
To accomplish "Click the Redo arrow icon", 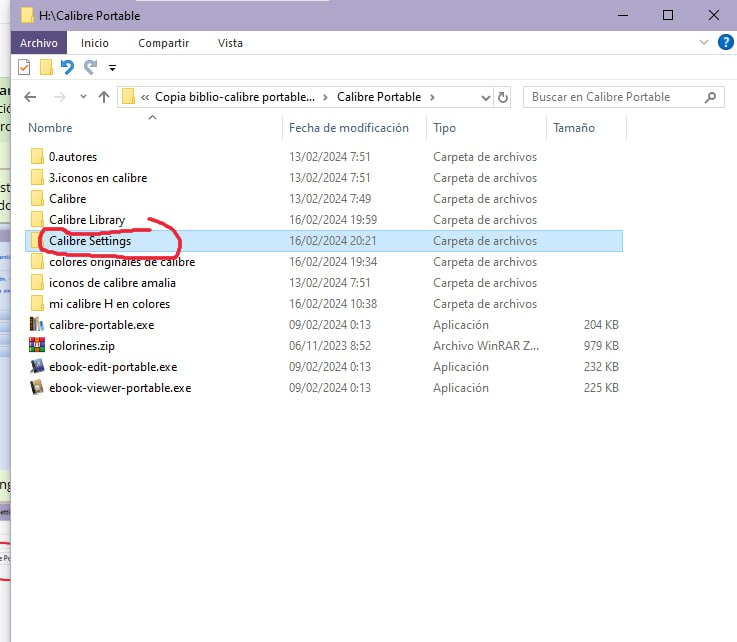I will point(90,68).
